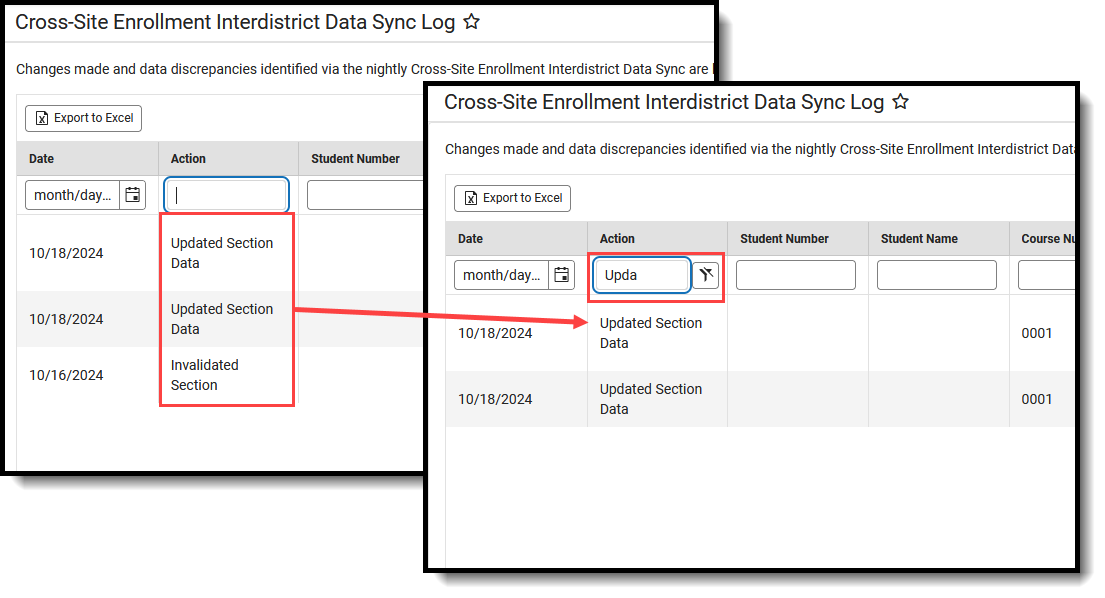Click the Student Name filter field in front window

pyautogui.click(x=937, y=275)
